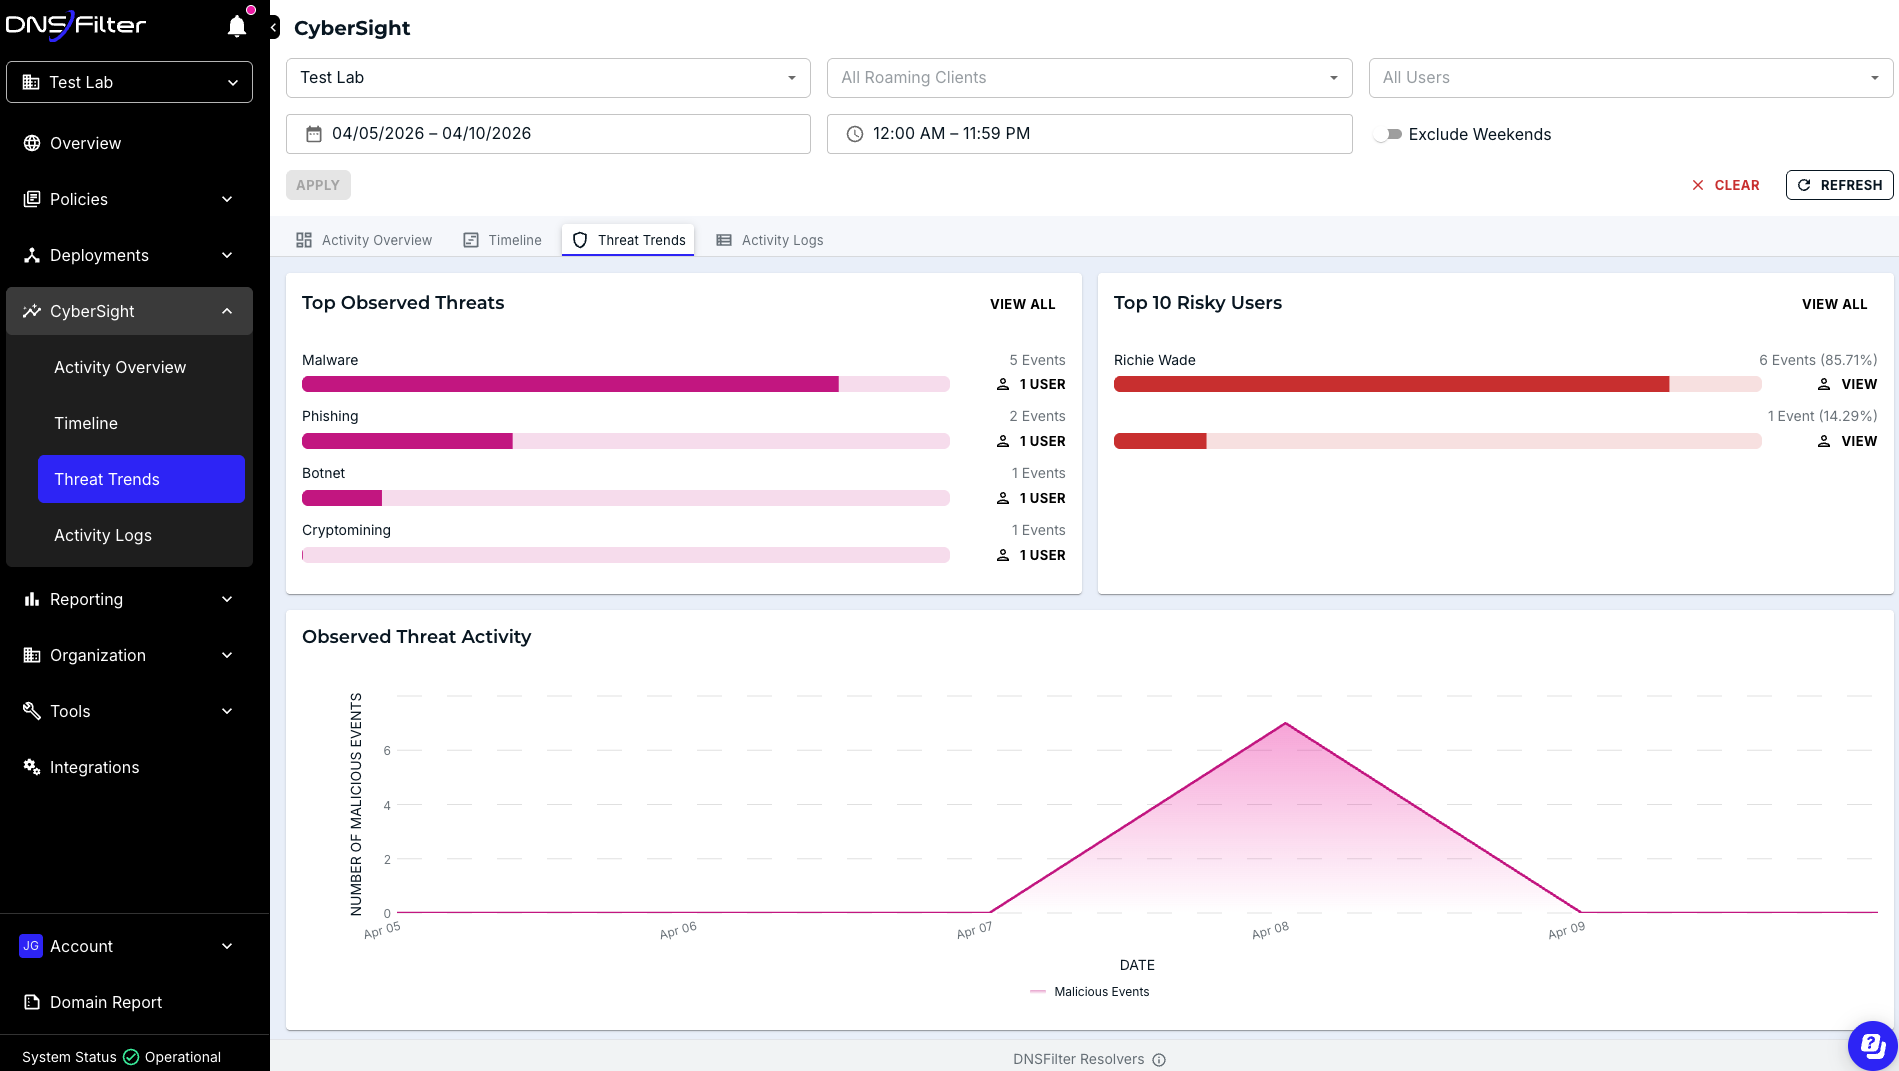Switch to the Timeline tab
The width and height of the screenshot is (1899, 1071).
[x=502, y=240]
